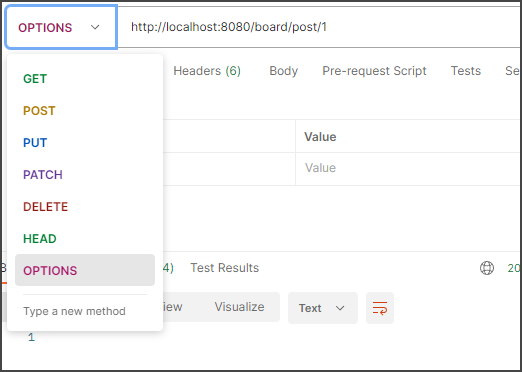The width and height of the screenshot is (522, 372).
Task: Open the Test Results response tab
Action: pos(225,268)
